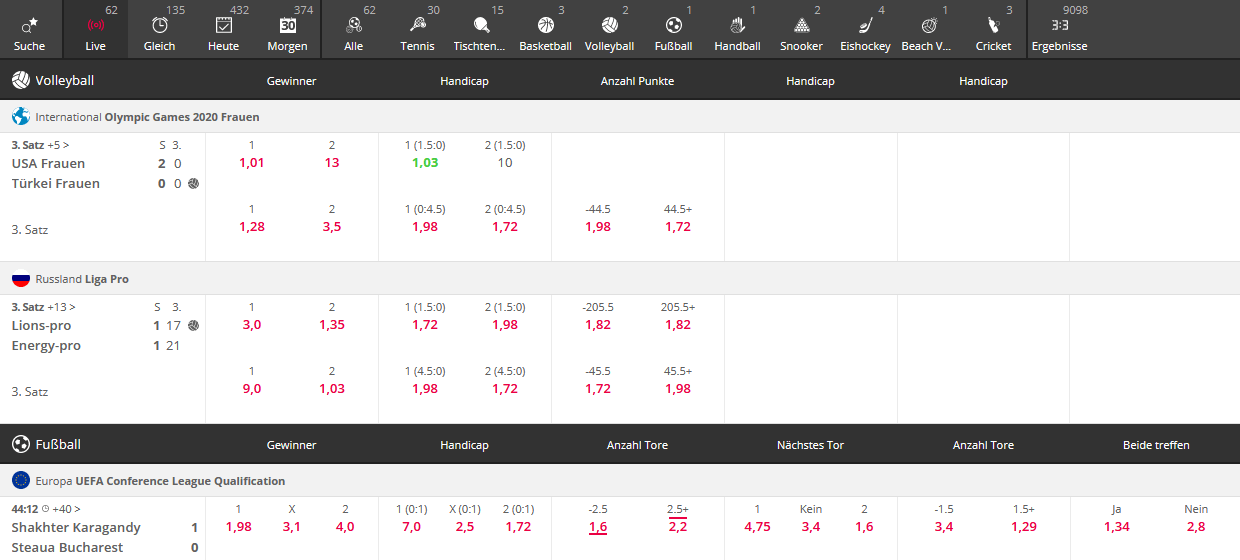This screenshot has height=560, width=1240.
Task: Click the EU flag icon beside UEFA Conference League
Action: point(21,480)
